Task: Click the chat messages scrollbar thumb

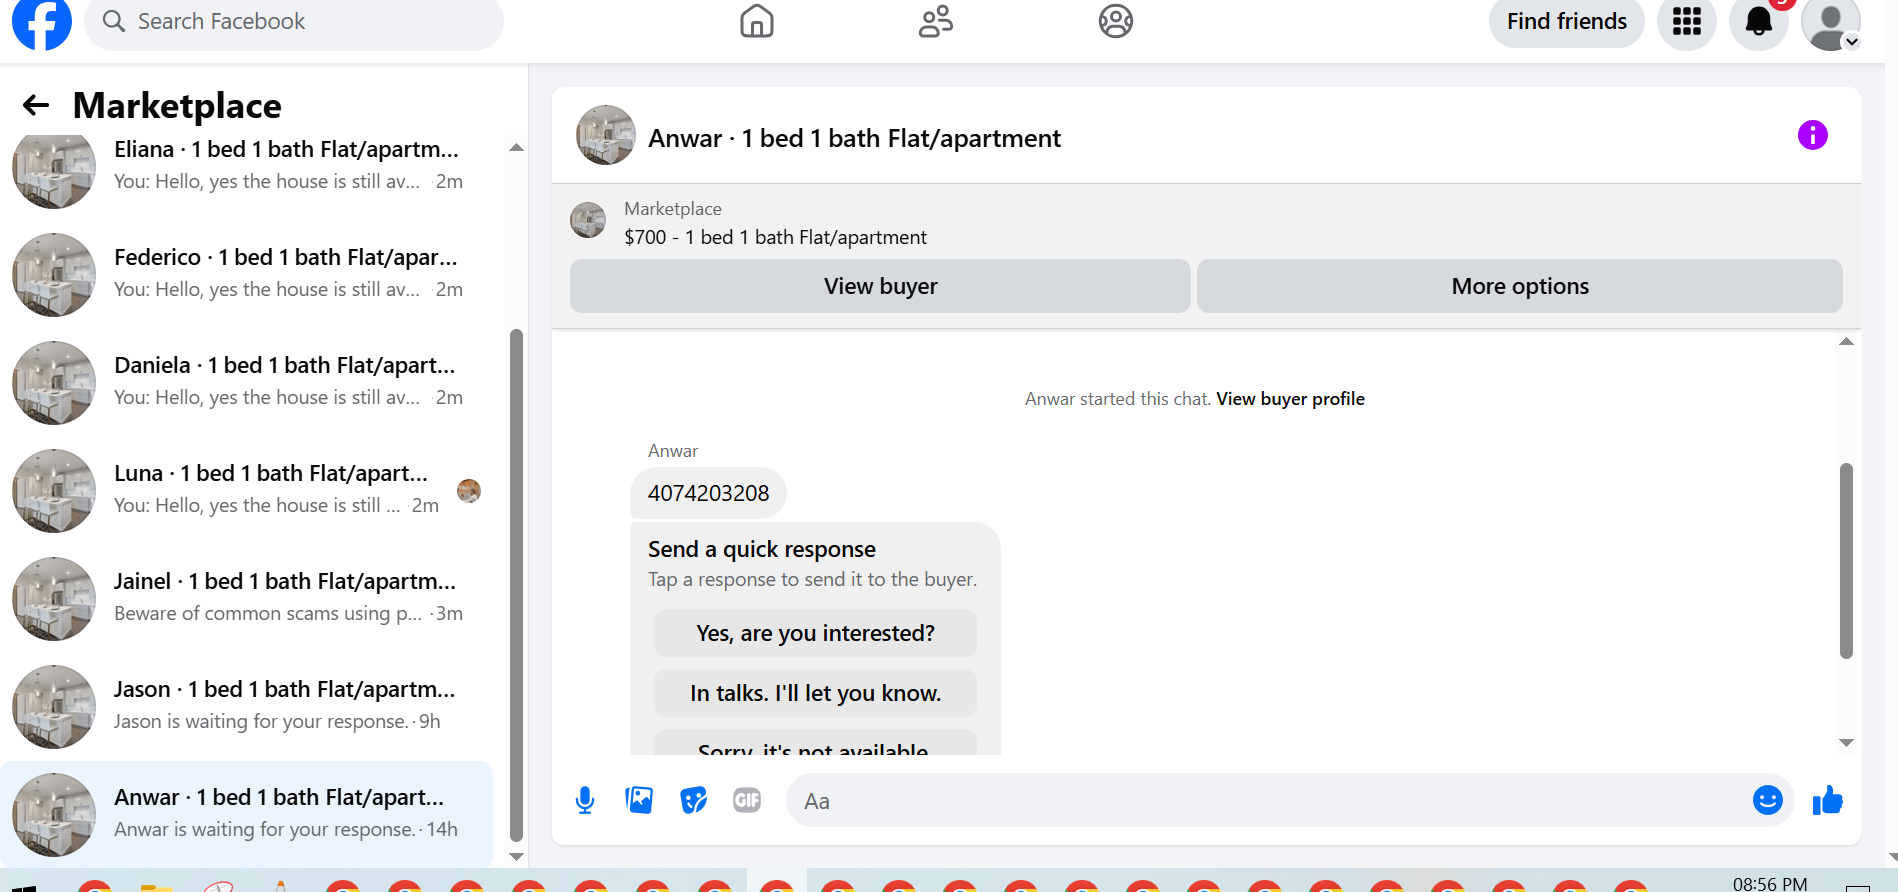Action: (1846, 561)
